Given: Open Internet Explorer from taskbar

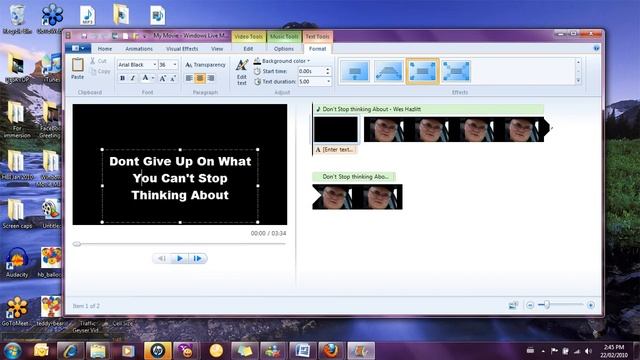Looking at the screenshot, I should 70,351.
